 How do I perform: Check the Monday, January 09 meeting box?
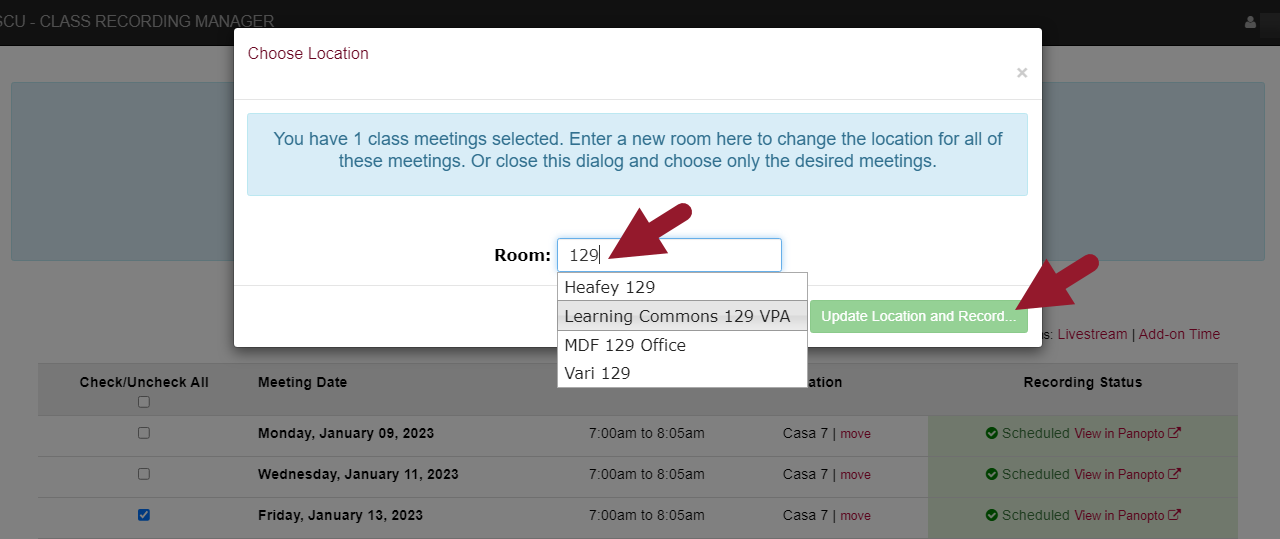point(144,433)
